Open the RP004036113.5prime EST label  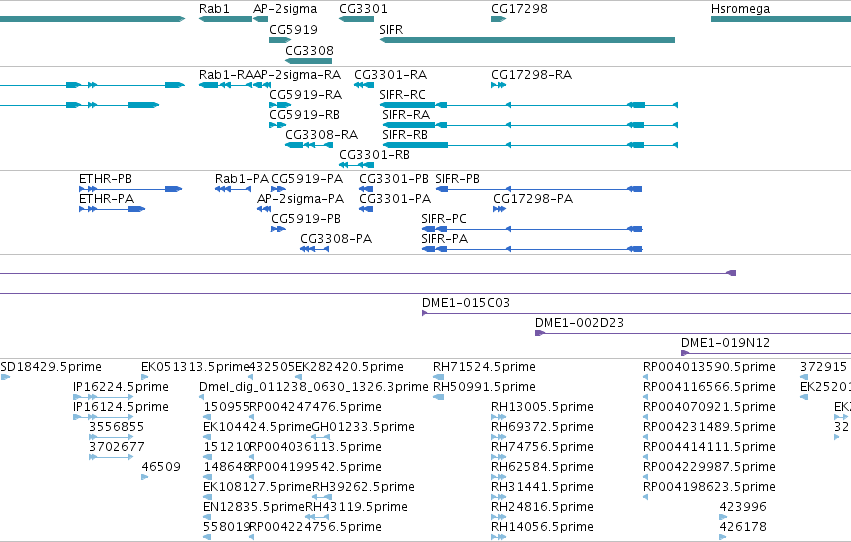pyautogui.click(x=315, y=448)
